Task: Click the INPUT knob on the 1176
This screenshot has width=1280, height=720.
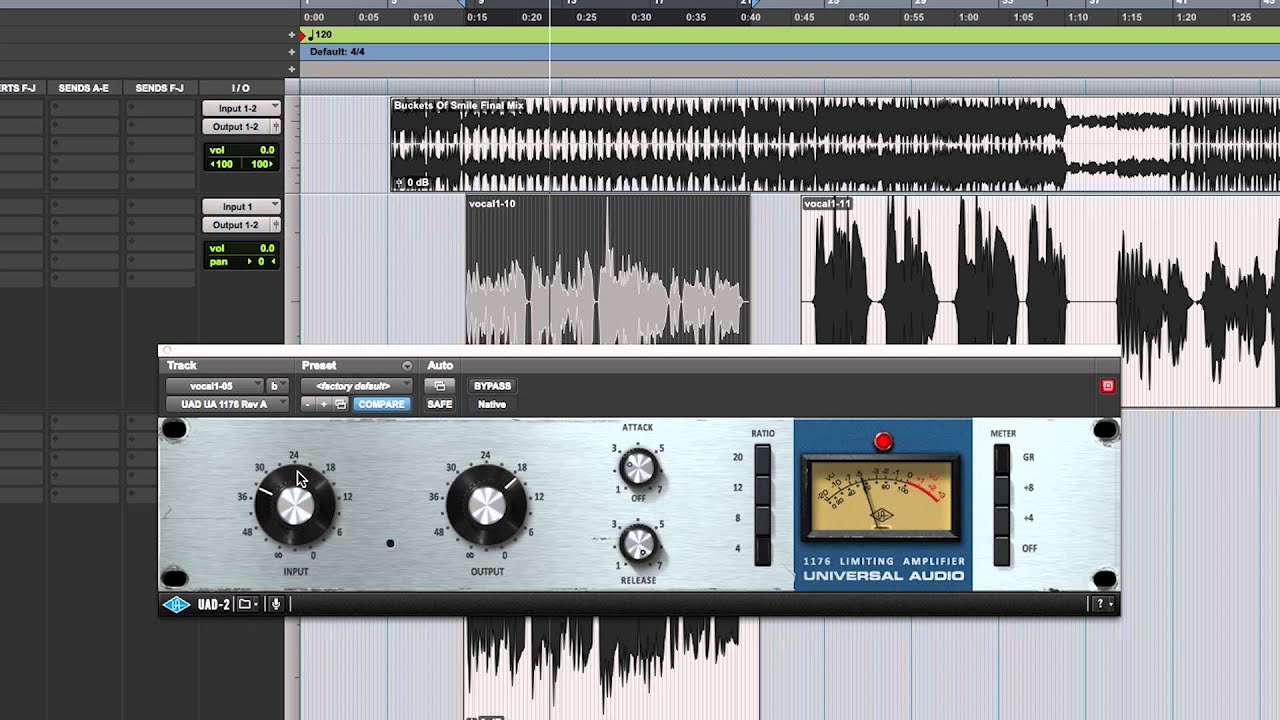Action: tap(295, 506)
